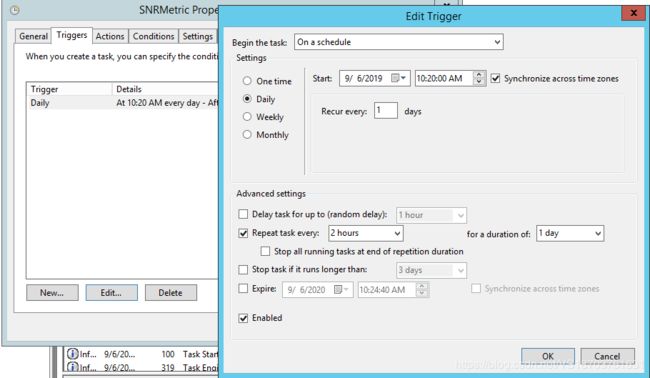The width and height of the screenshot is (650, 378).
Task: Click event ID 319 in history list
Action: tap(168, 367)
